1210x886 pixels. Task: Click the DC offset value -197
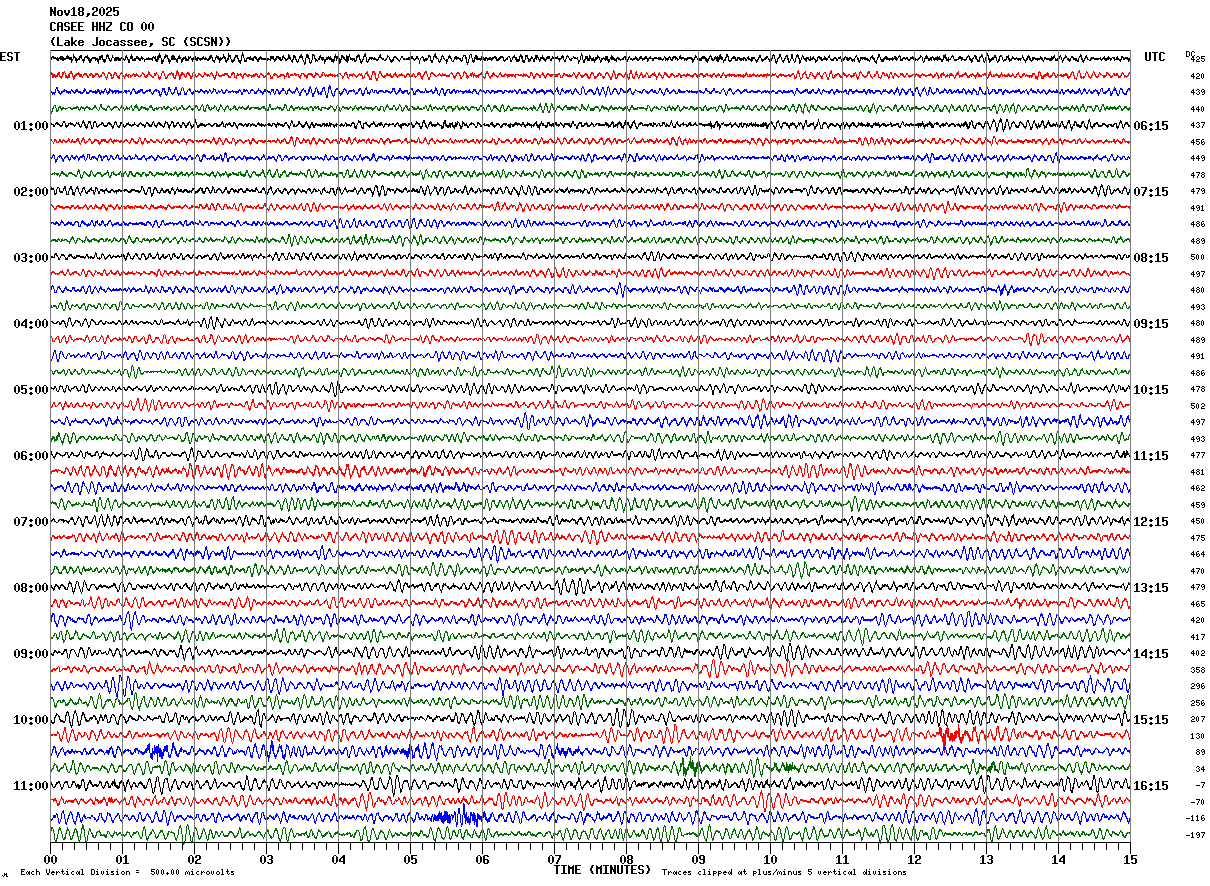(x=1195, y=834)
